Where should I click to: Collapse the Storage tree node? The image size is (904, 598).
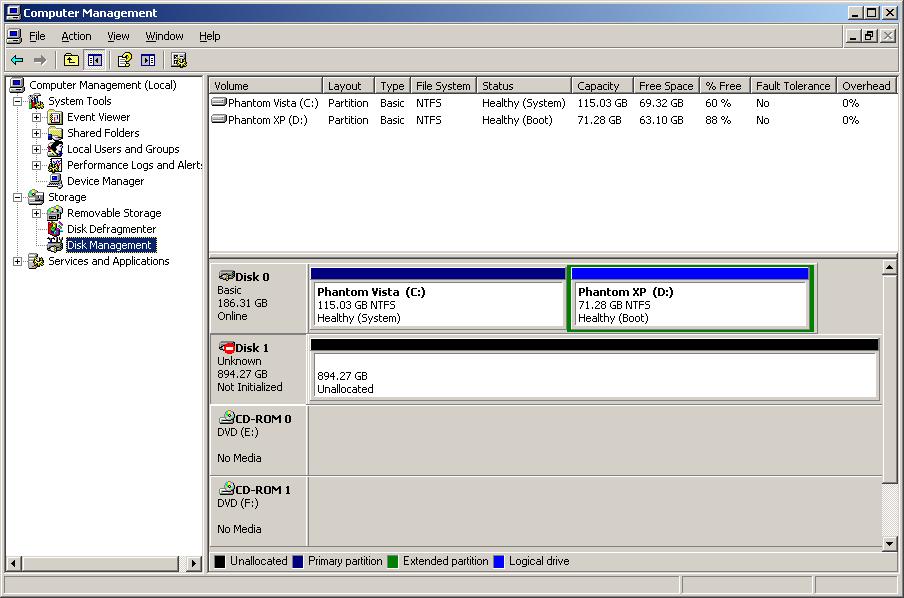coord(18,197)
